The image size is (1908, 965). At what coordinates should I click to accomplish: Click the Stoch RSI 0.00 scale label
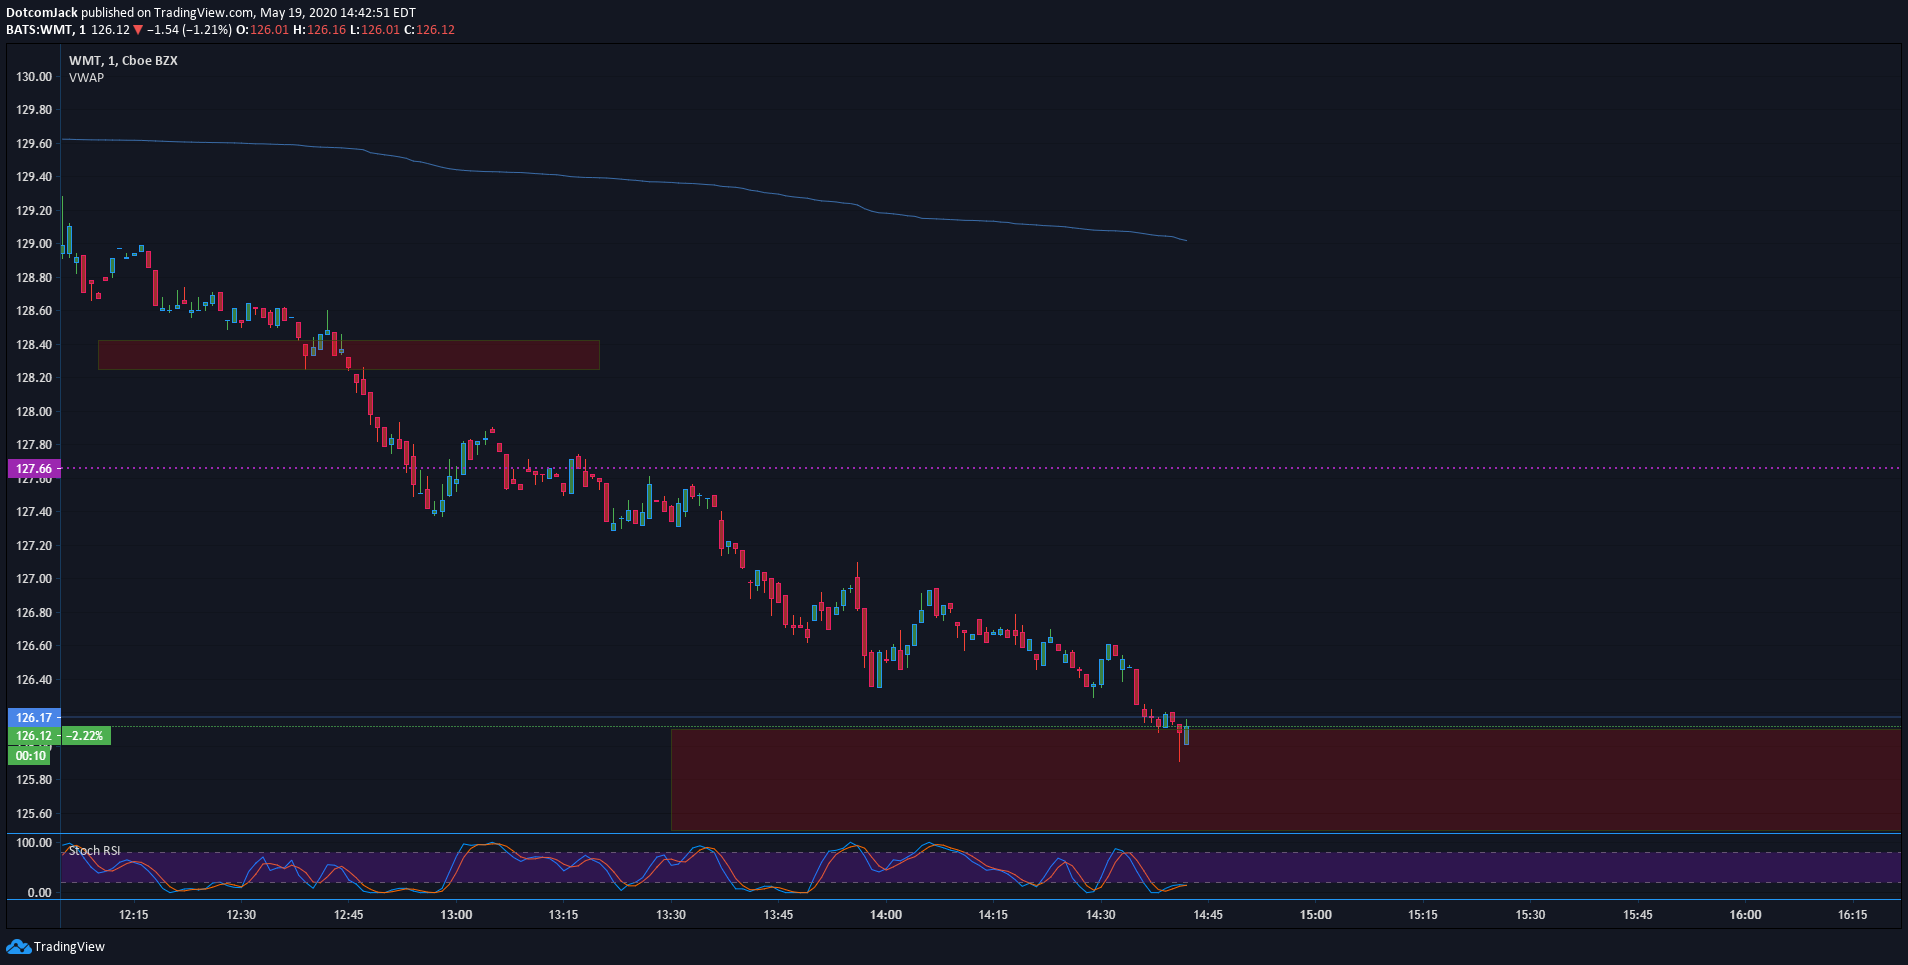(39, 892)
